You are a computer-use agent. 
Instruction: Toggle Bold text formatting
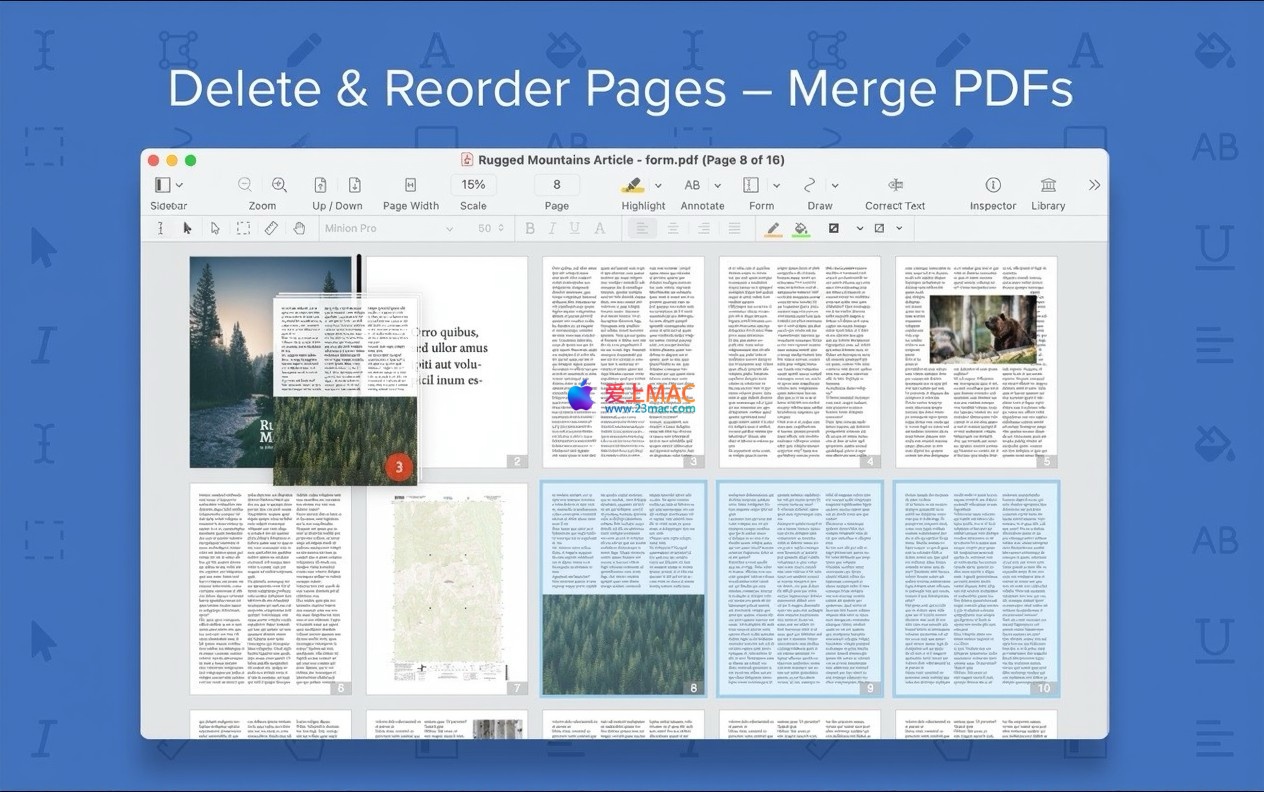click(530, 228)
